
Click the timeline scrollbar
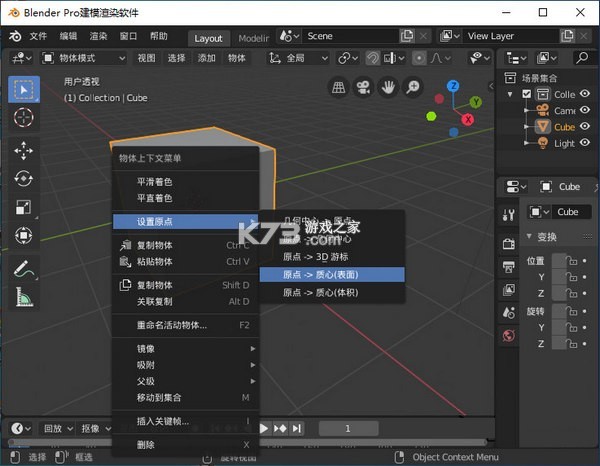point(249,443)
